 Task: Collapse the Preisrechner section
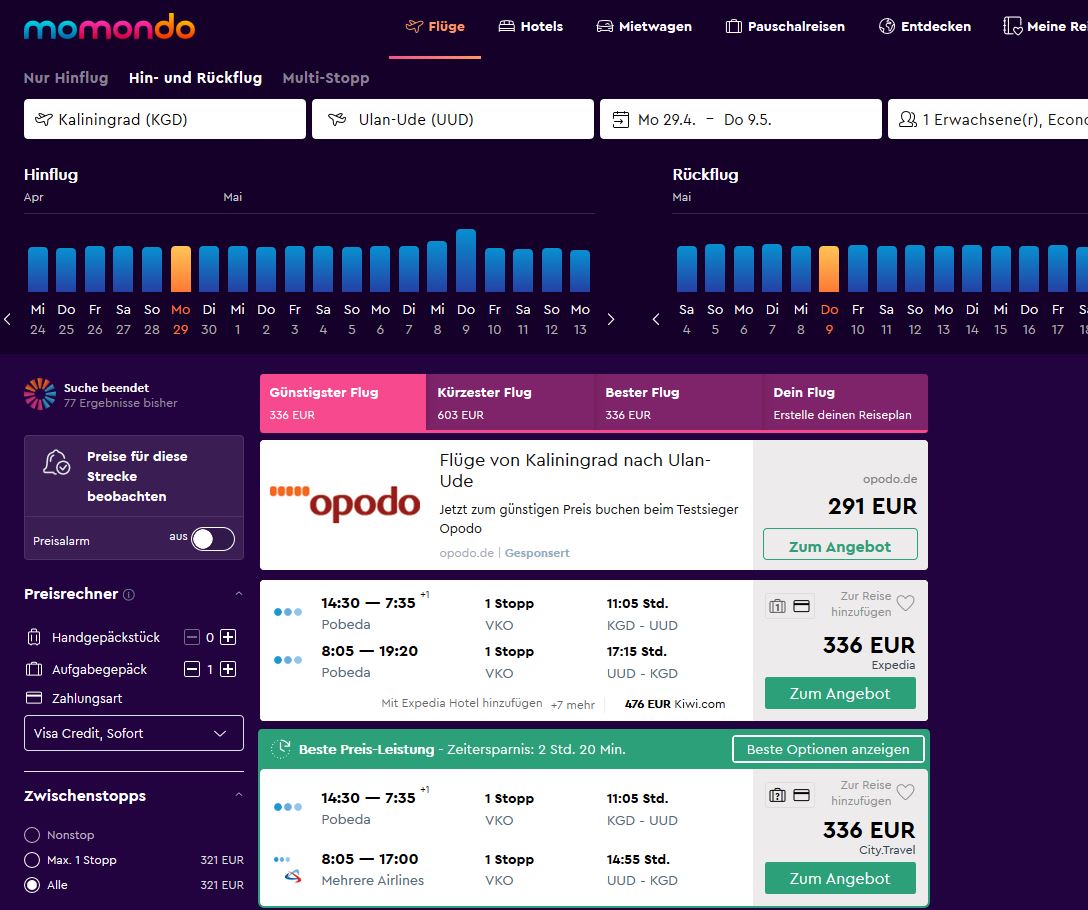click(239, 594)
